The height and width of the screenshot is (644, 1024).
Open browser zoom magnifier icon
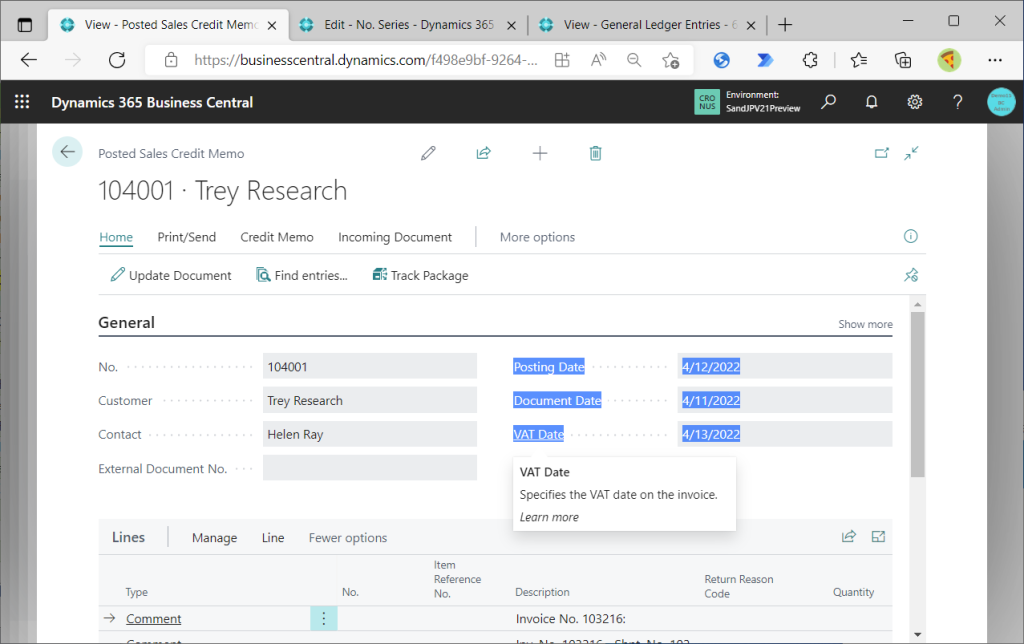(633, 60)
